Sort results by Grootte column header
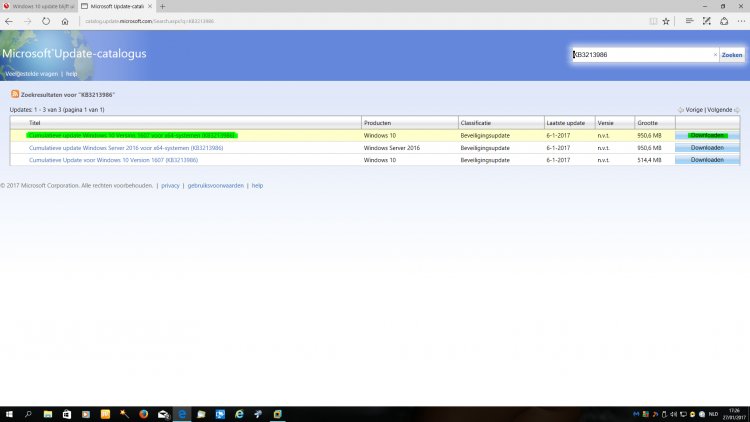The height and width of the screenshot is (422, 750). [x=649, y=123]
